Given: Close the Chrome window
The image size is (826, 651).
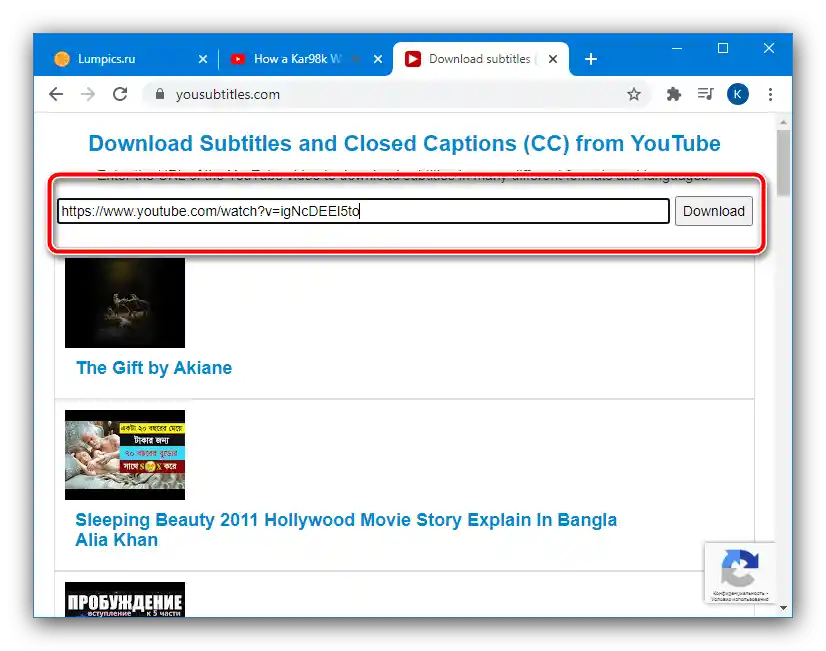Looking at the screenshot, I should coord(769,48).
